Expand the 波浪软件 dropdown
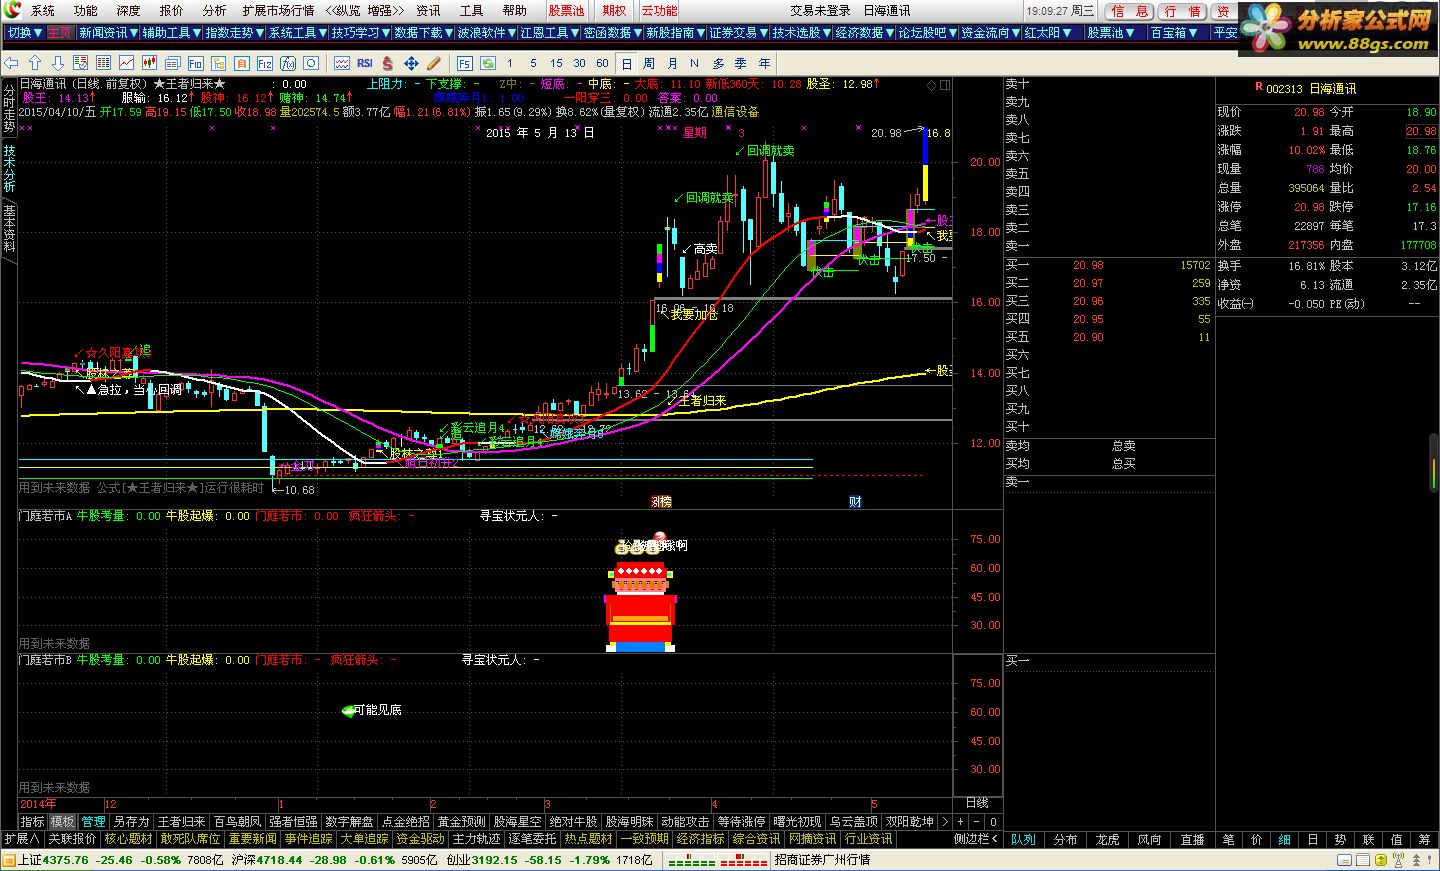Screen dimensions: 1440x871 [486, 33]
